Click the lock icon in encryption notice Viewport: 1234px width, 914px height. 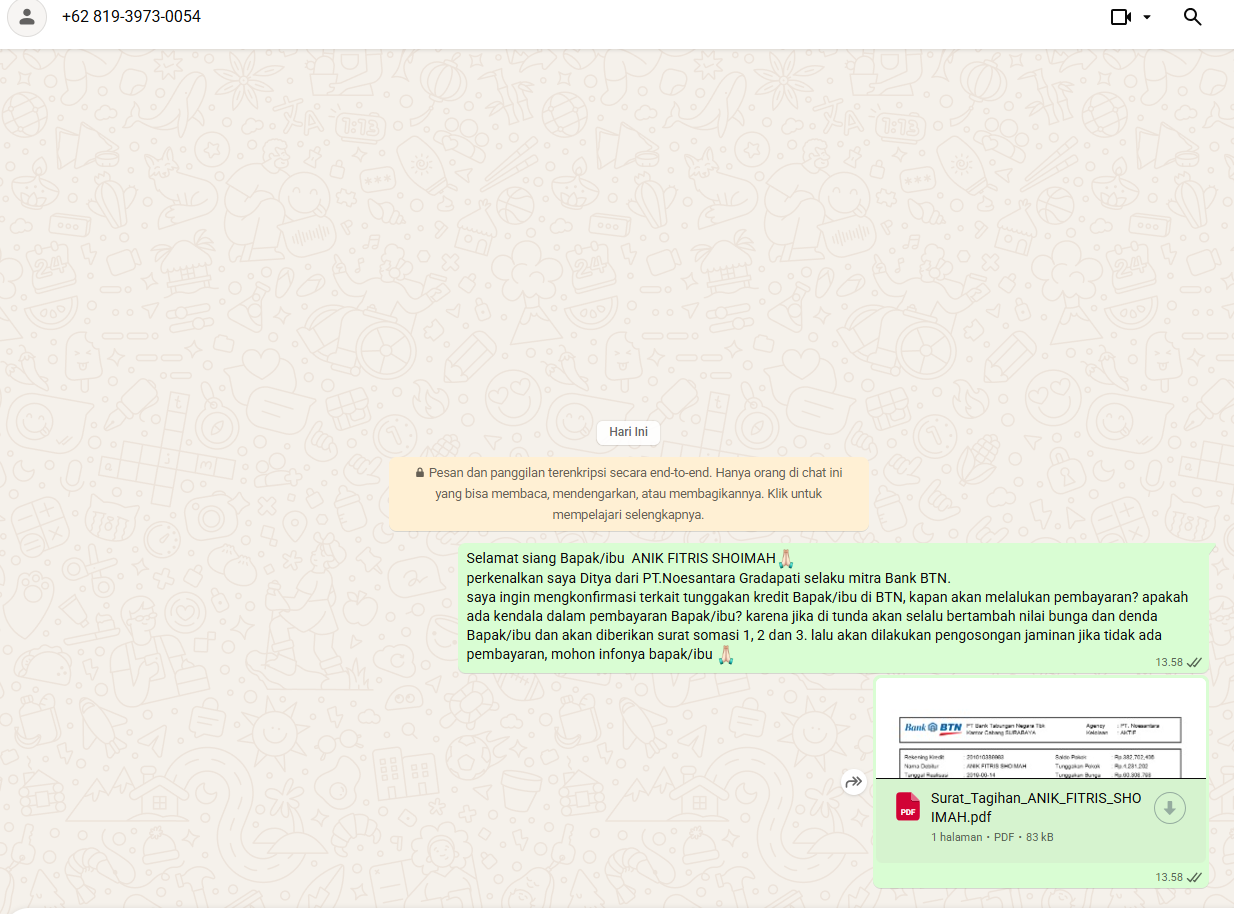point(420,473)
